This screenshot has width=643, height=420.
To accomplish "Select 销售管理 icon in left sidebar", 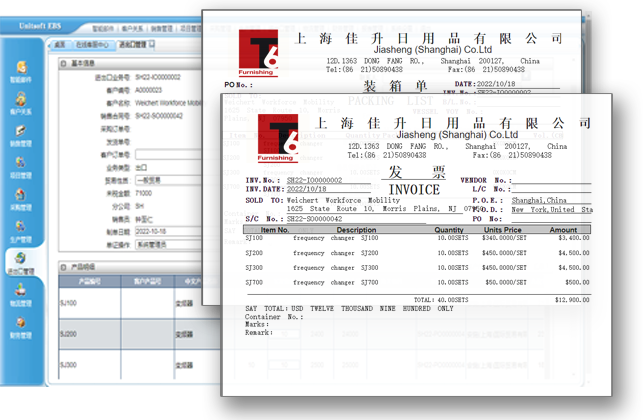I will tap(20, 137).
